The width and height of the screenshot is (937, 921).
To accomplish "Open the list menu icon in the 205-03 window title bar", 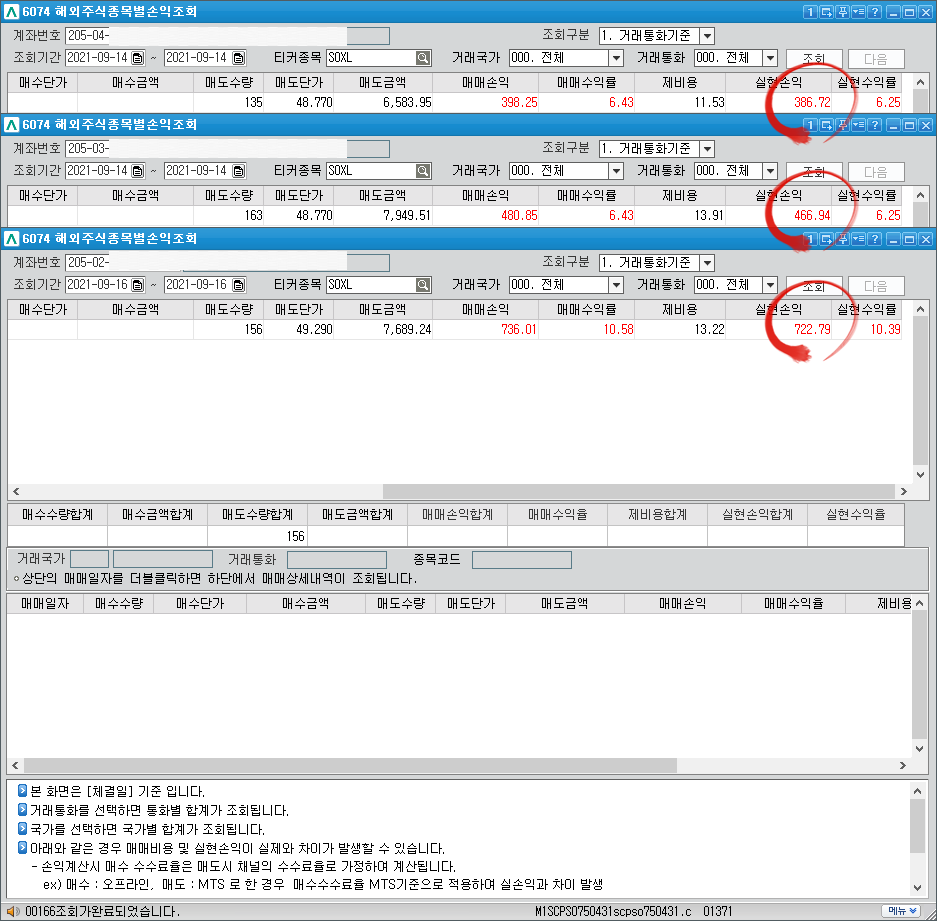I will tap(859, 125).
